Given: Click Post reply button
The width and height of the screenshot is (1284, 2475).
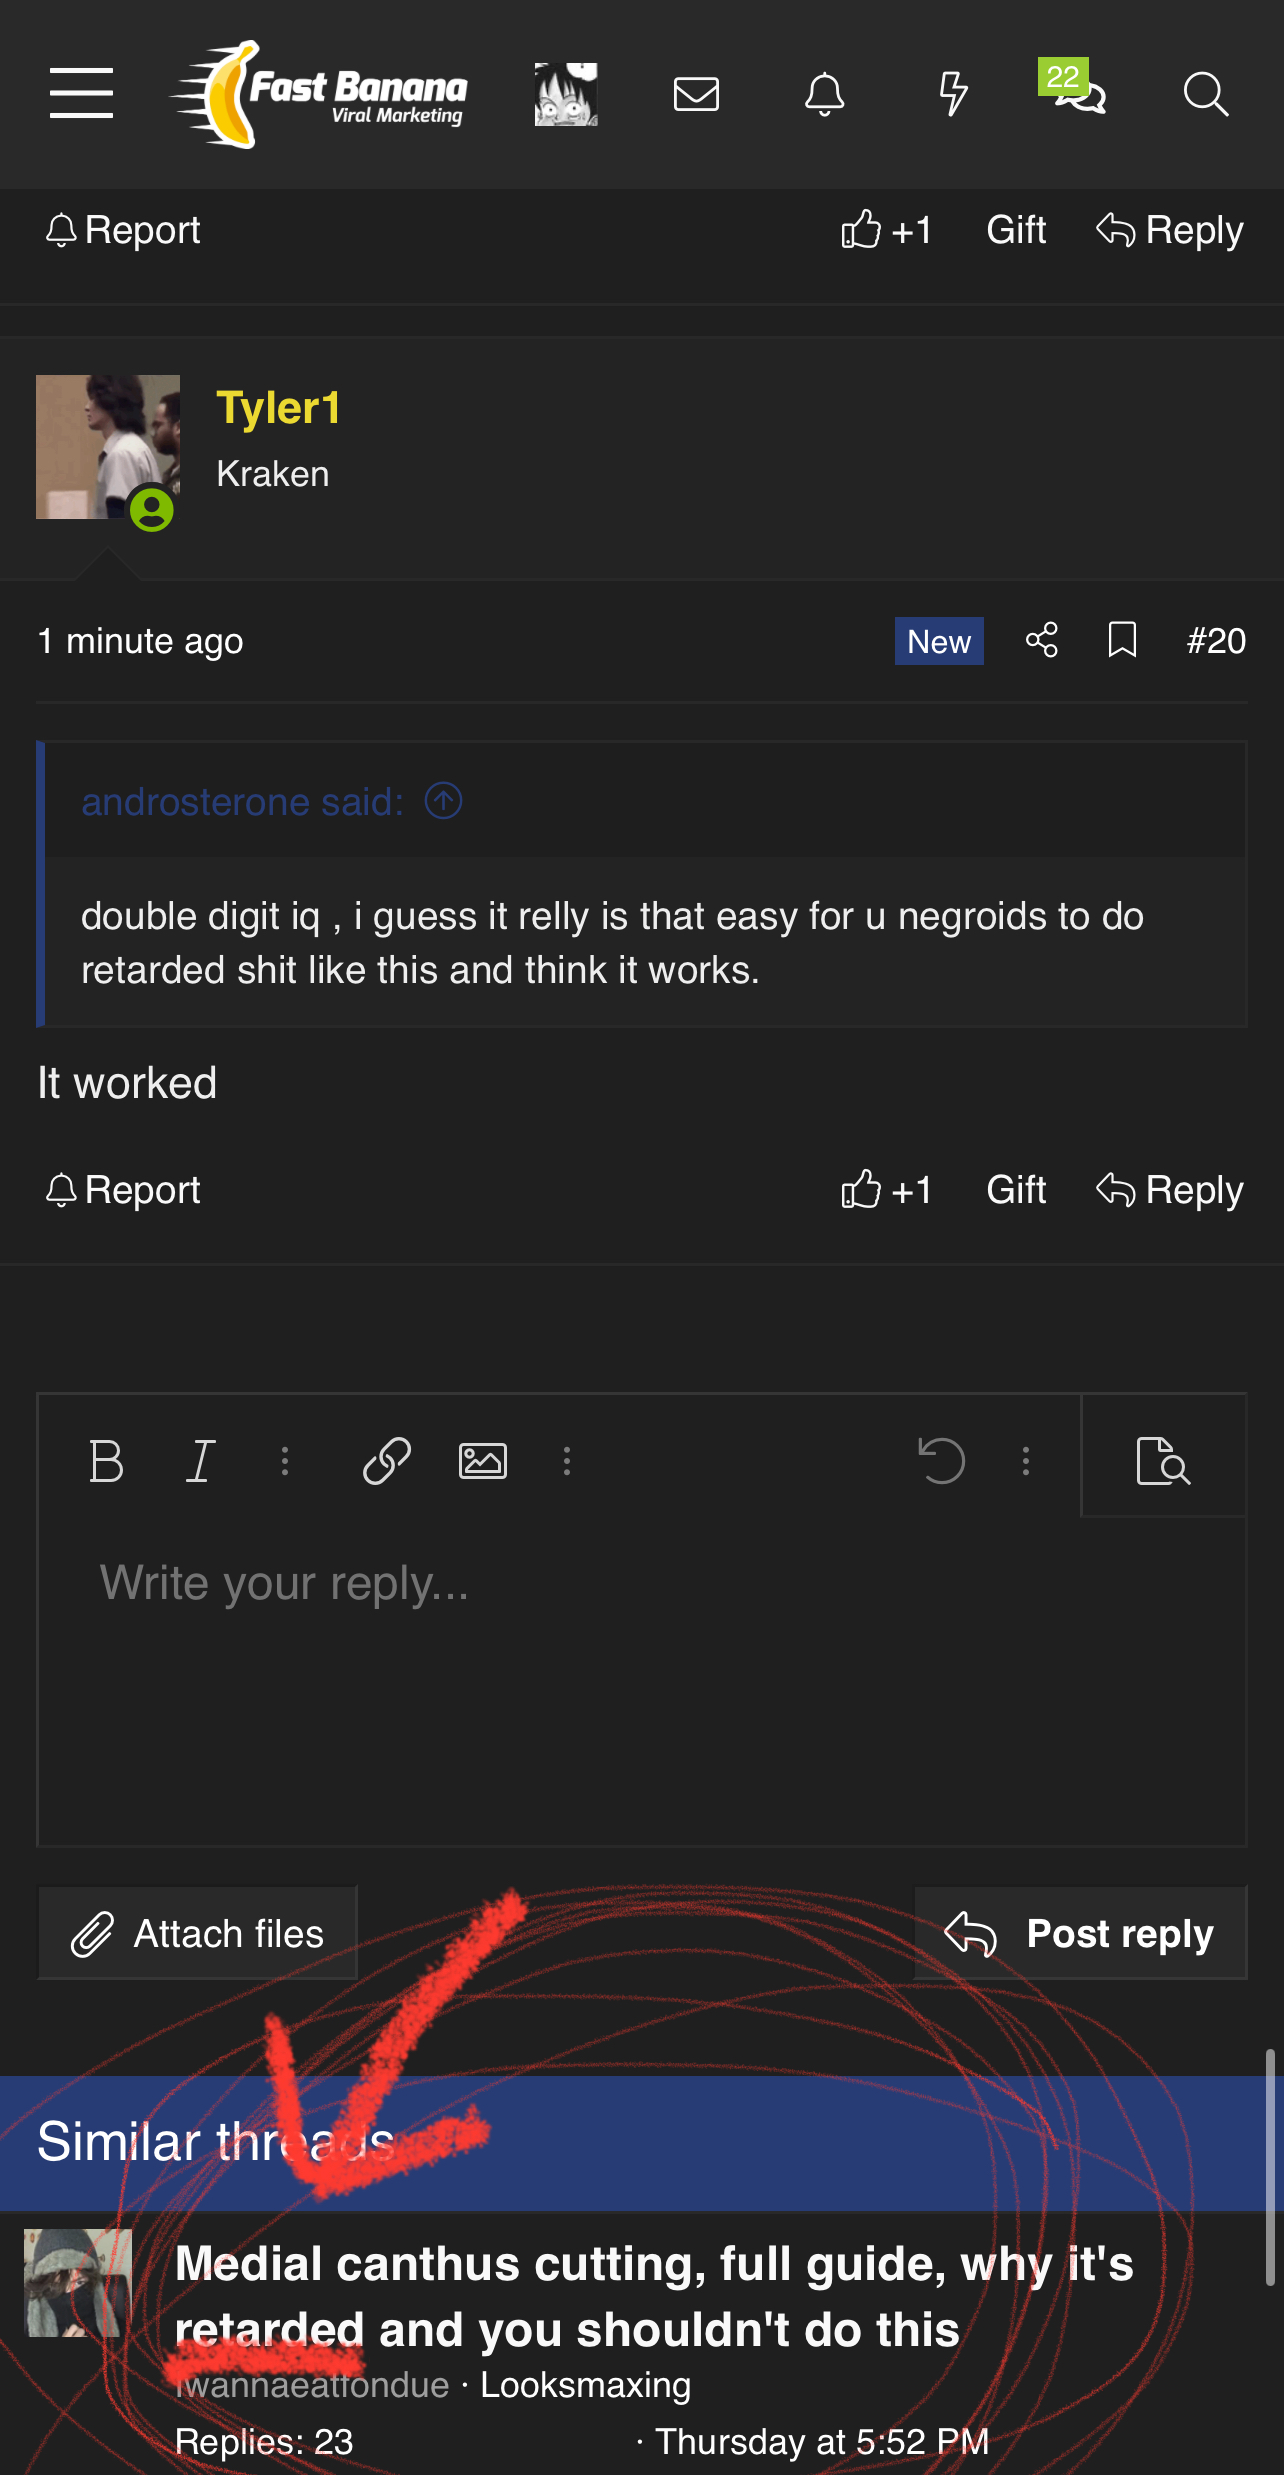Looking at the screenshot, I should click(1080, 1933).
